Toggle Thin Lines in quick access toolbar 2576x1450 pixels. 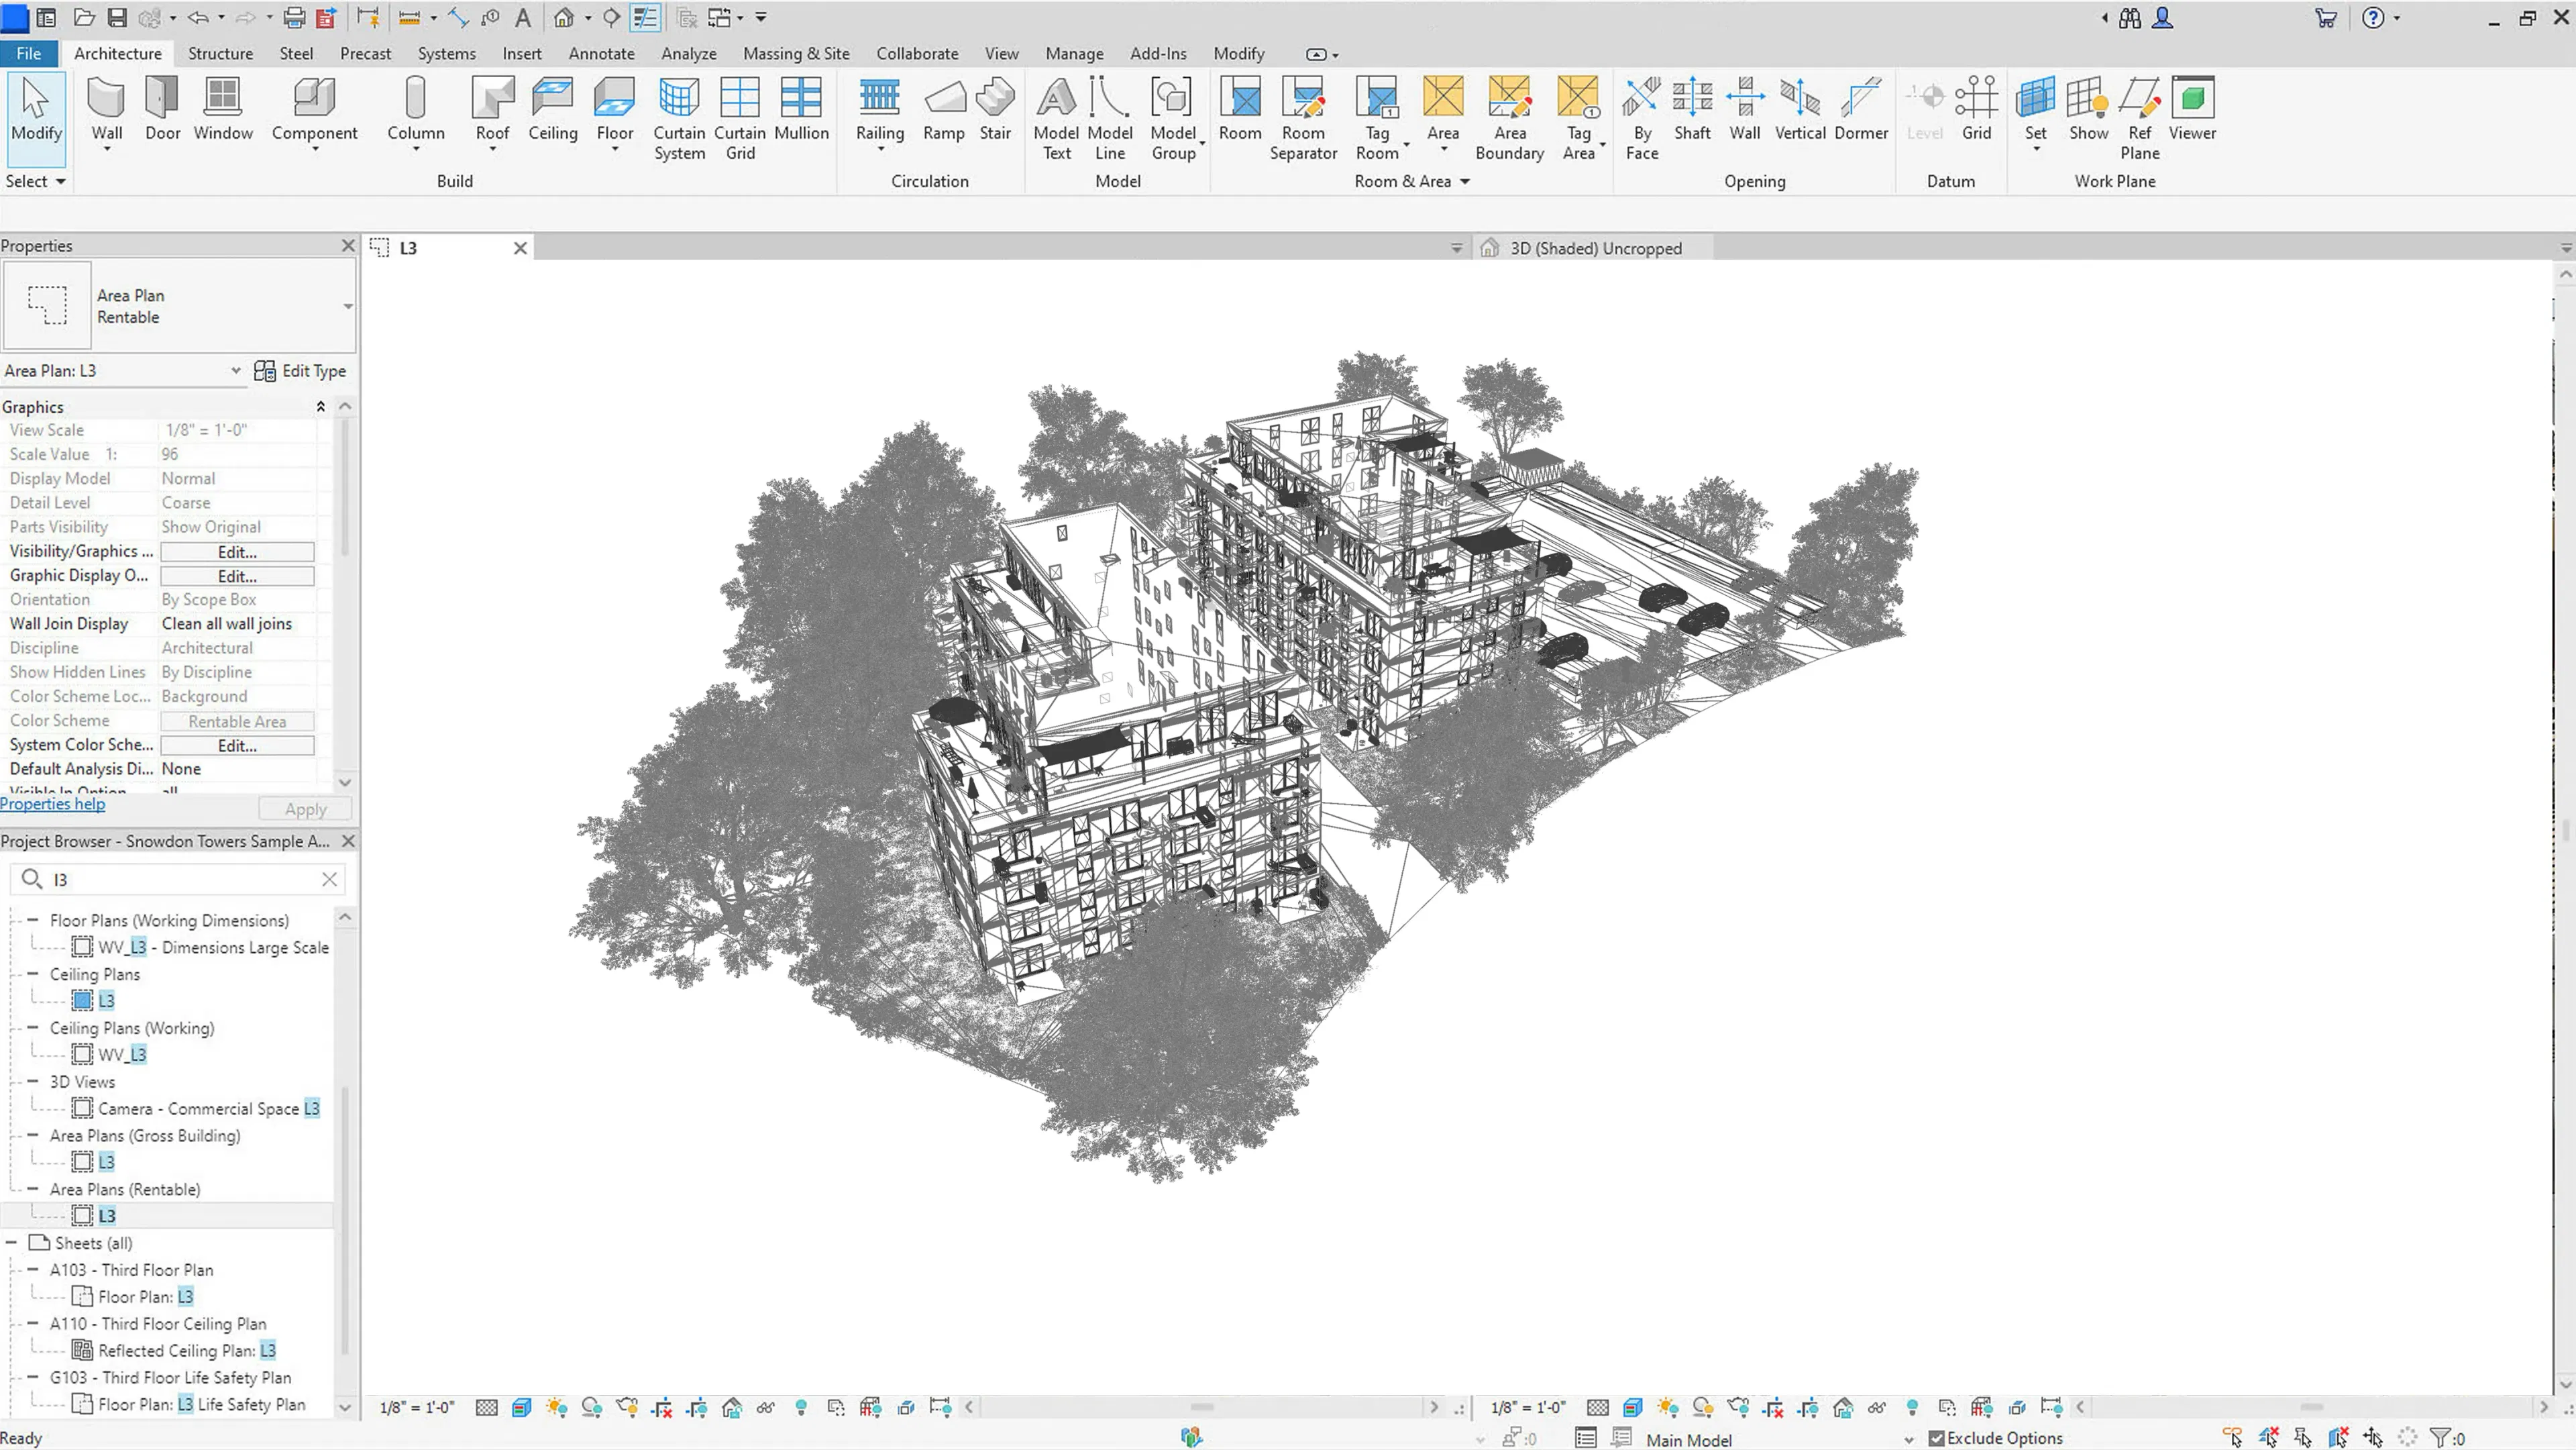tap(646, 17)
